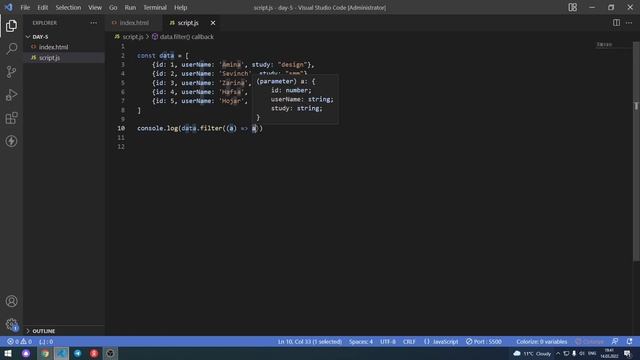Open Windows Start menu
Image resolution: width=640 pixels, height=360 pixels.
(x=8, y=353)
